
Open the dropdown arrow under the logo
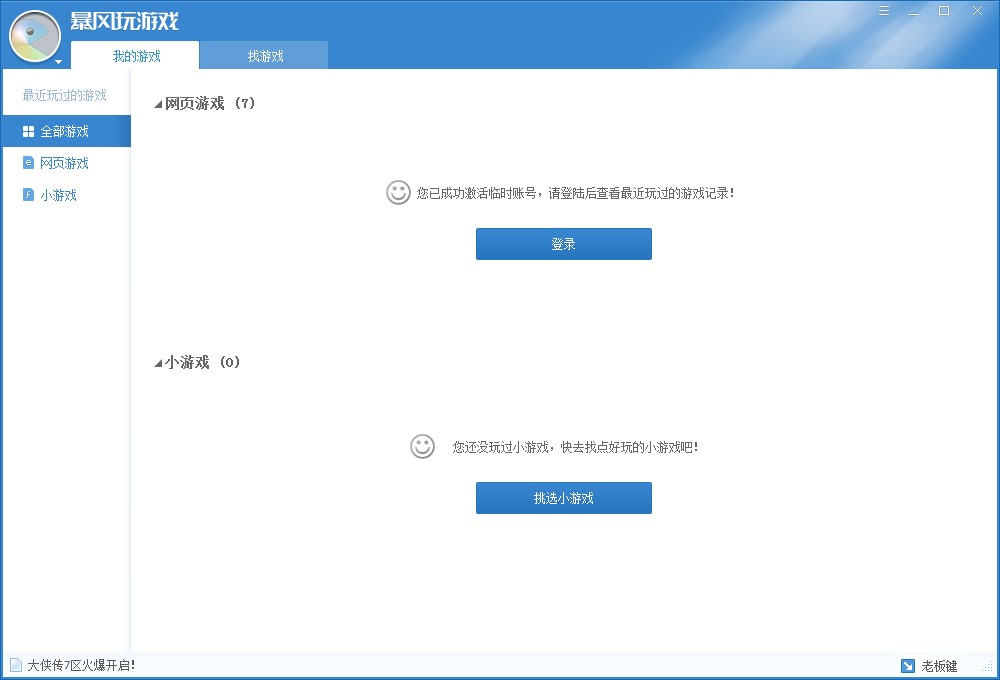[58, 62]
